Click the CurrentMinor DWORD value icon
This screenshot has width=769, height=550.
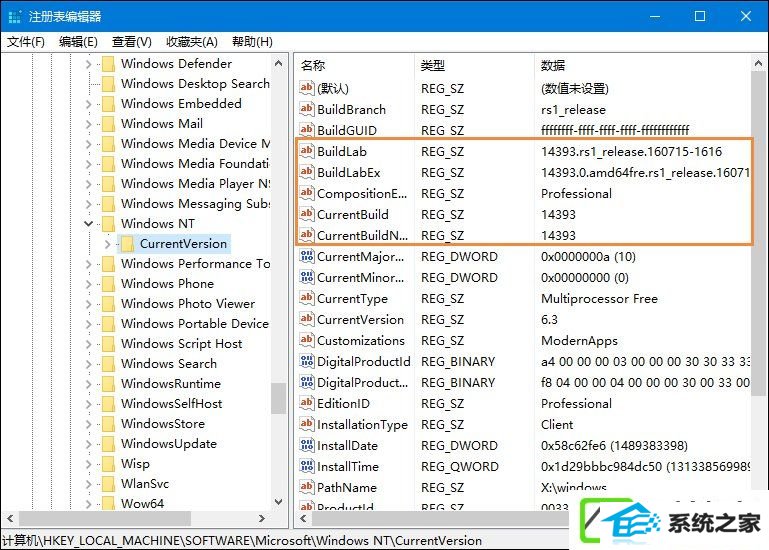307,277
